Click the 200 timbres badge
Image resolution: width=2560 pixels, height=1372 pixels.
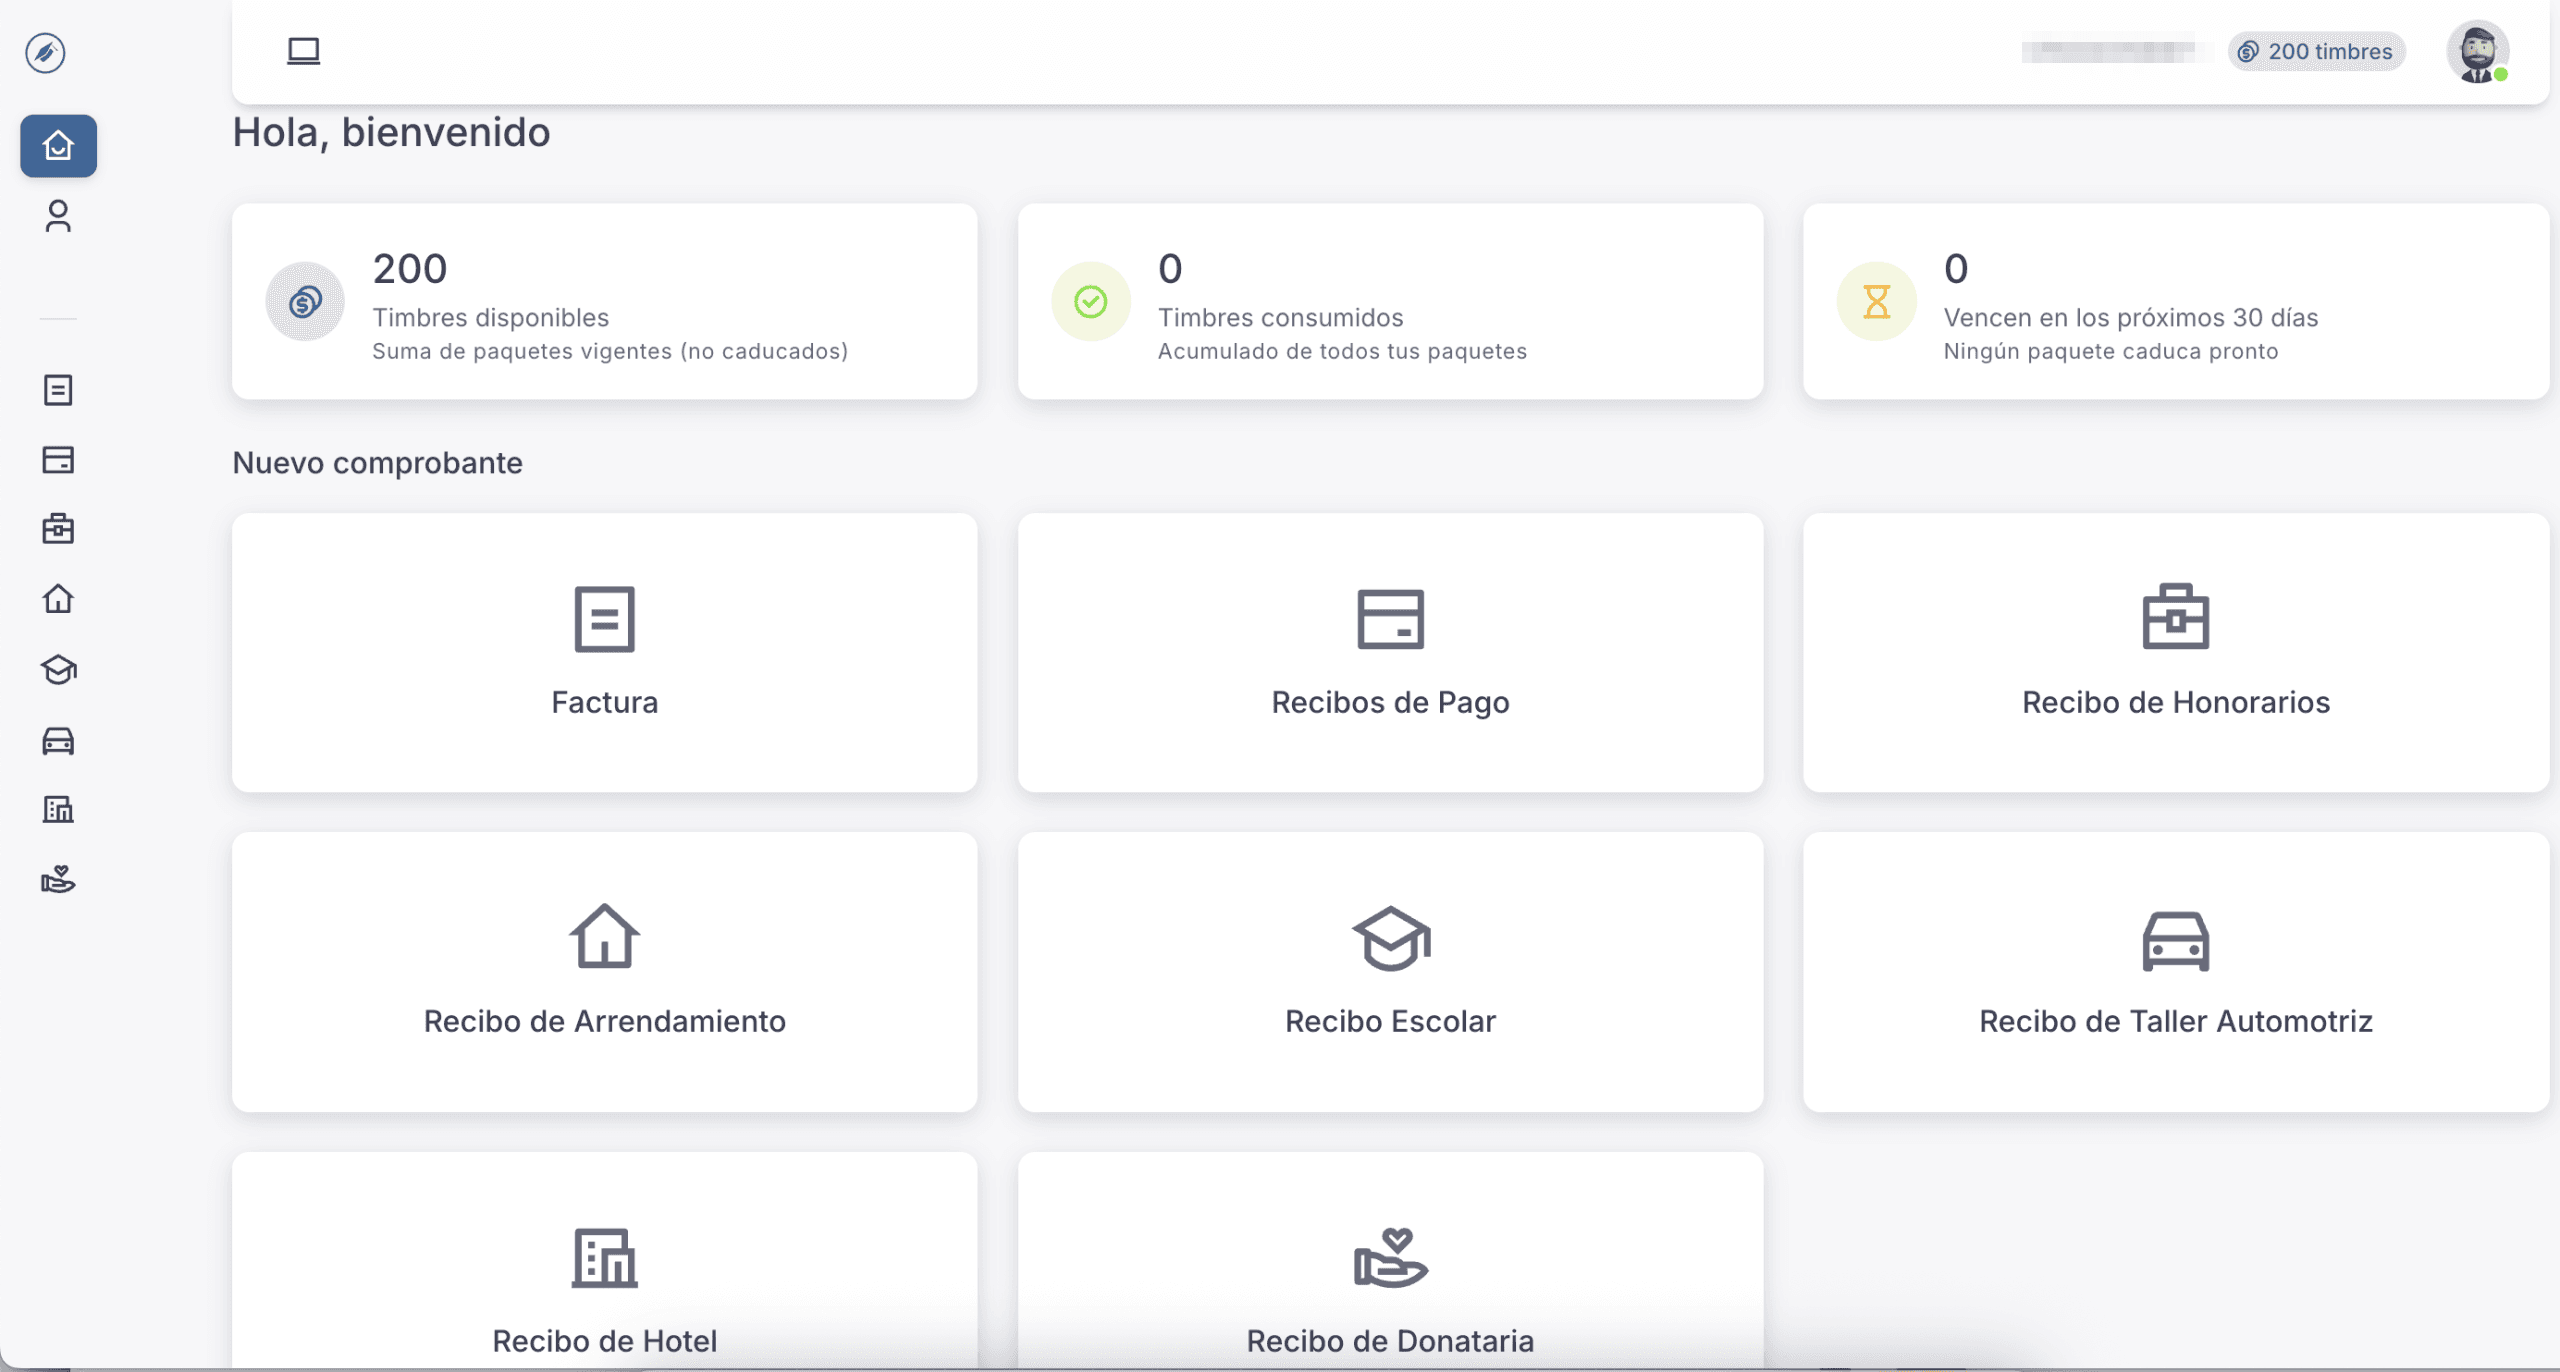(2316, 51)
